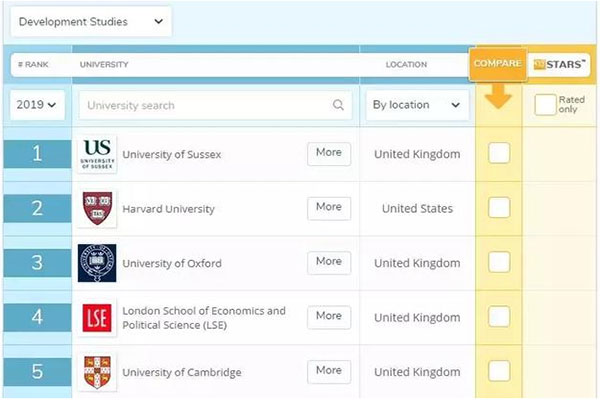Sort by the Rank column header

(33, 64)
